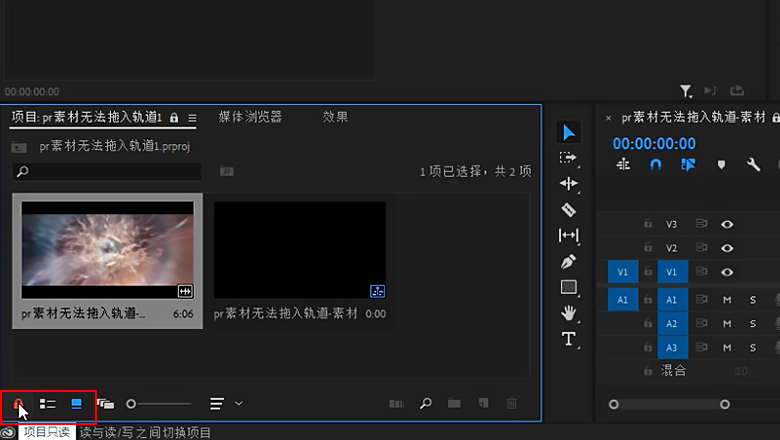The height and width of the screenshot is (440, 780).
Task: Select the Track Select Forward tool
Action: tap(568, 158)
